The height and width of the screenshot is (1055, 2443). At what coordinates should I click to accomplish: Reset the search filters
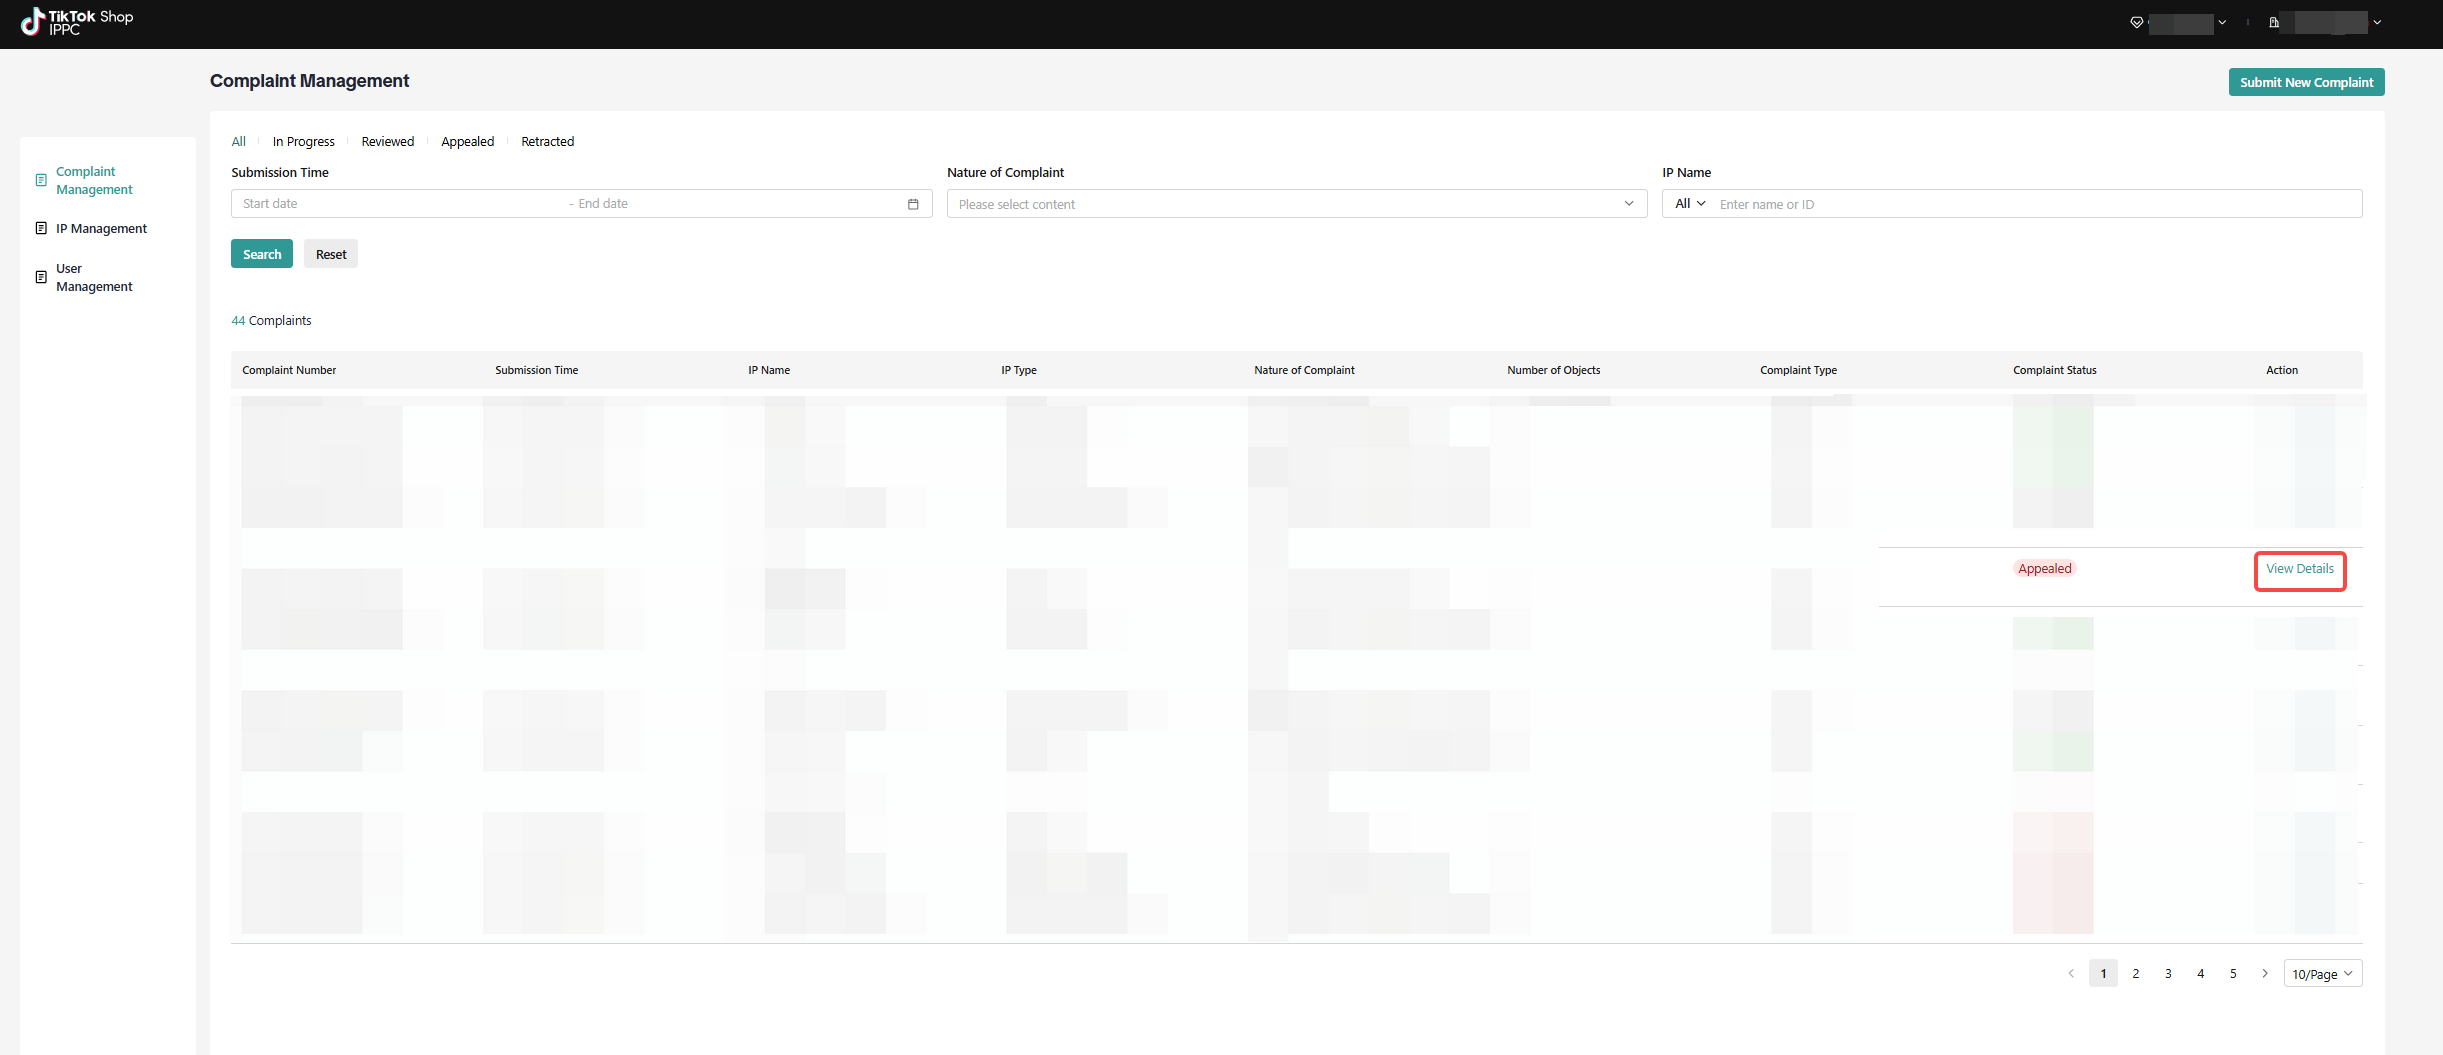click(331, 254)
